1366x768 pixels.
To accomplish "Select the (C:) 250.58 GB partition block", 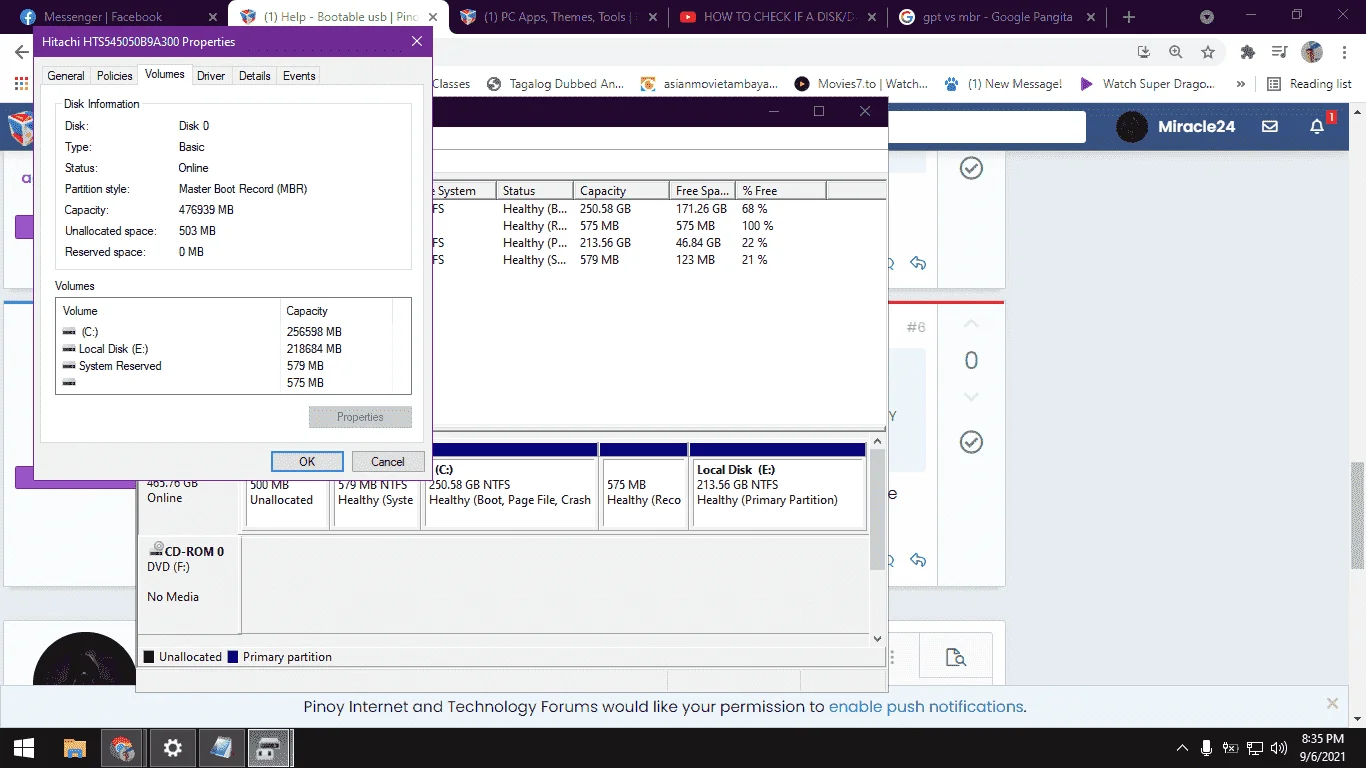I will (510, 487).
